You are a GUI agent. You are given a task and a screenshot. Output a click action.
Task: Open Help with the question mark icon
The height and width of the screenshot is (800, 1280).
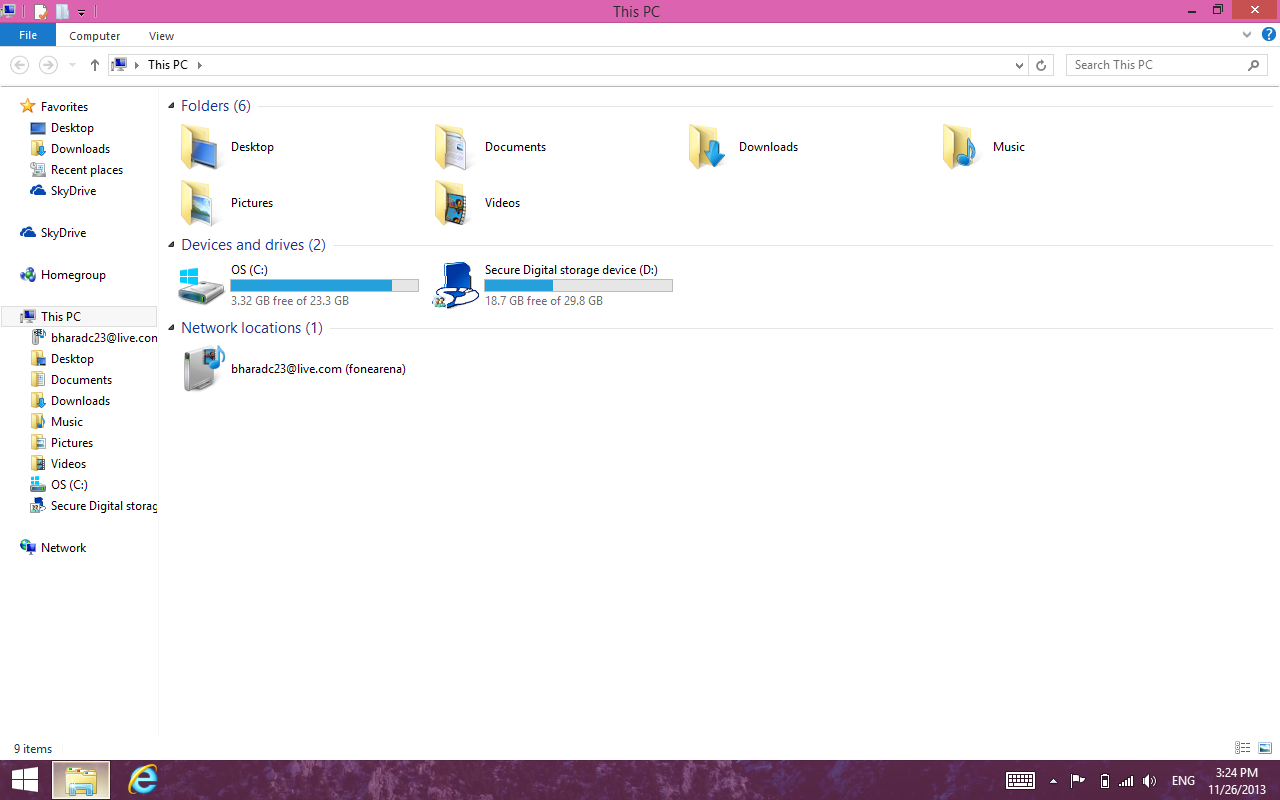(x=1268, y=35)
